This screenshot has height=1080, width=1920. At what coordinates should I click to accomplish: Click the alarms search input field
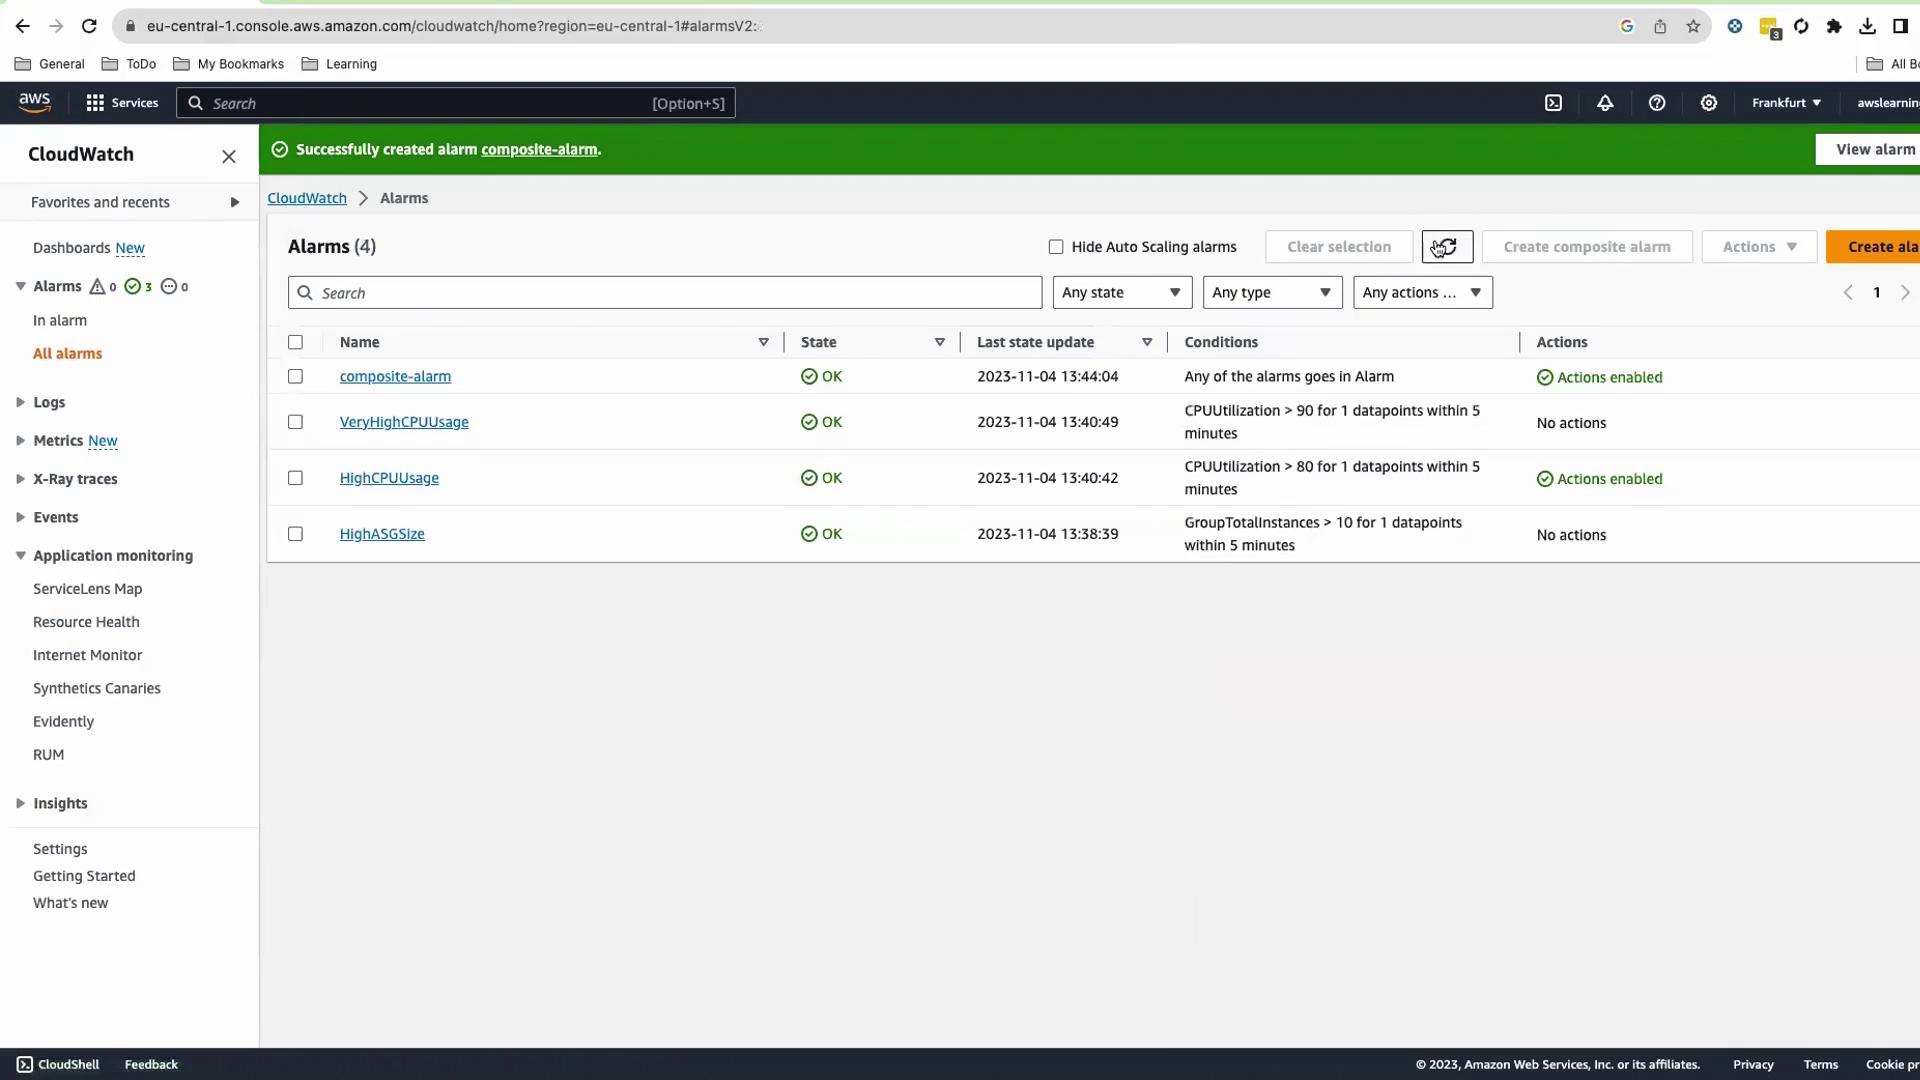(665, 293)
